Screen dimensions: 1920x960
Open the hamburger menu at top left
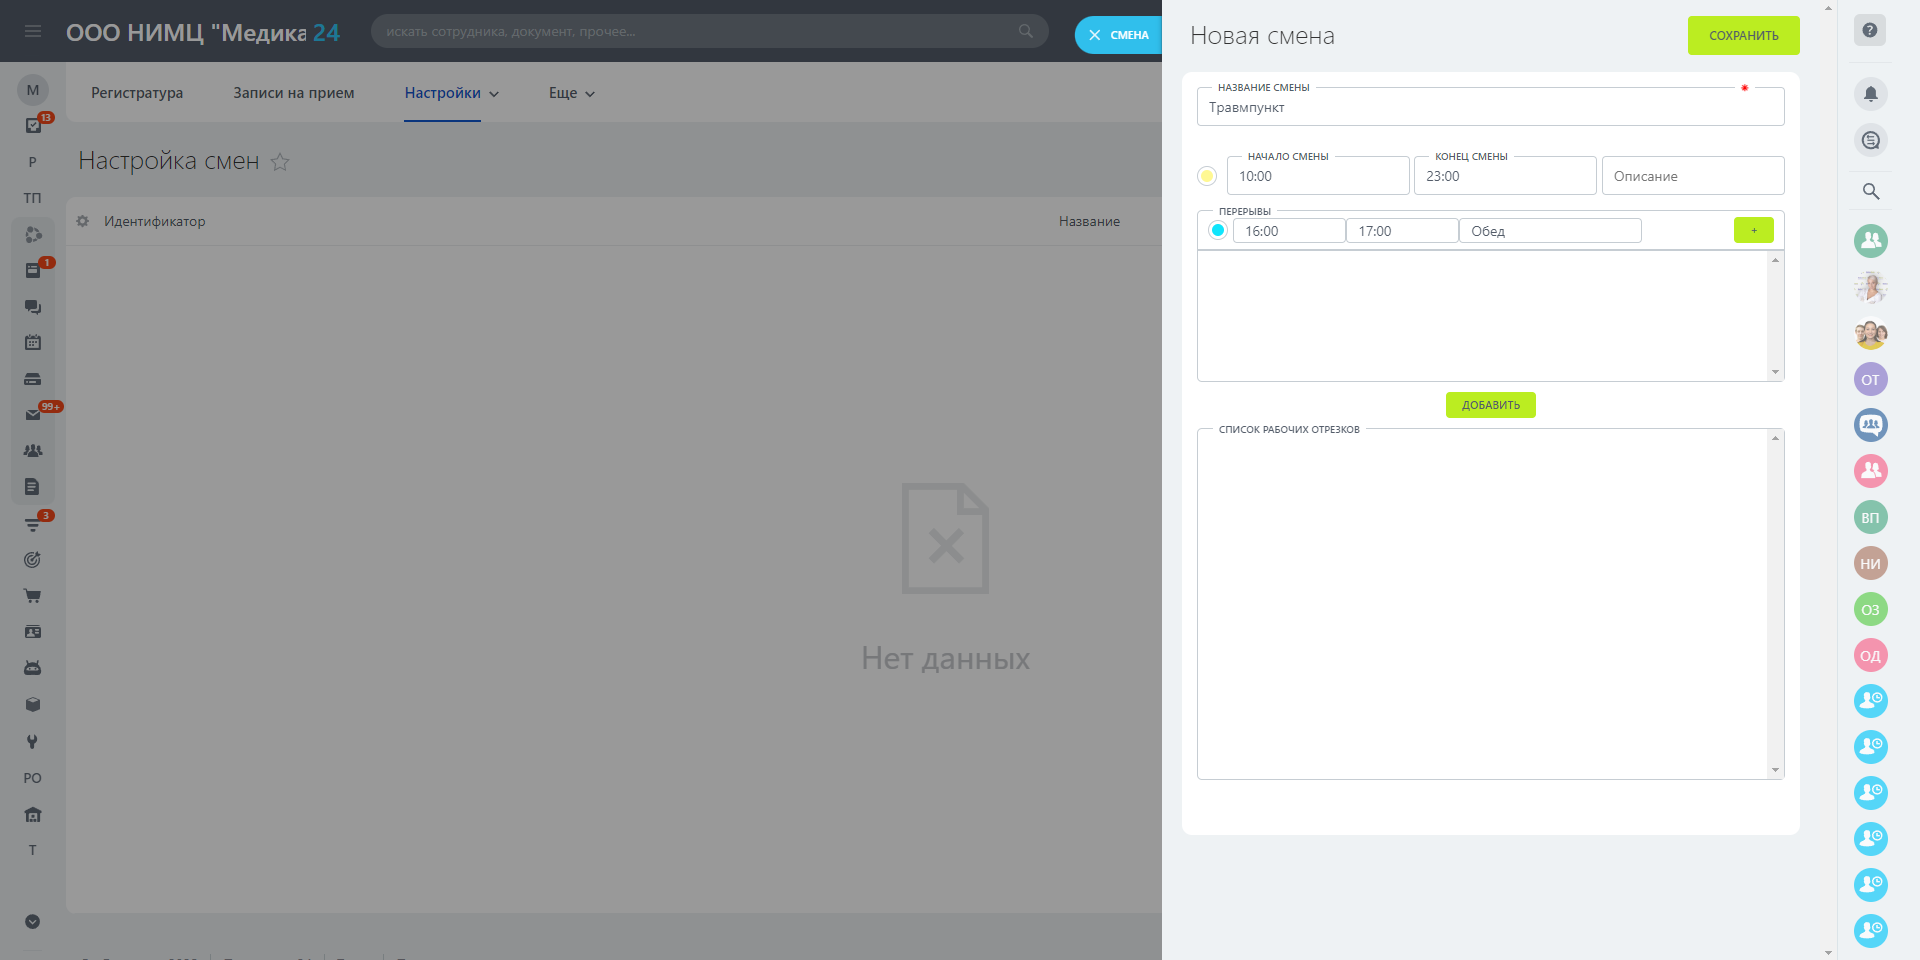(33, 32)
